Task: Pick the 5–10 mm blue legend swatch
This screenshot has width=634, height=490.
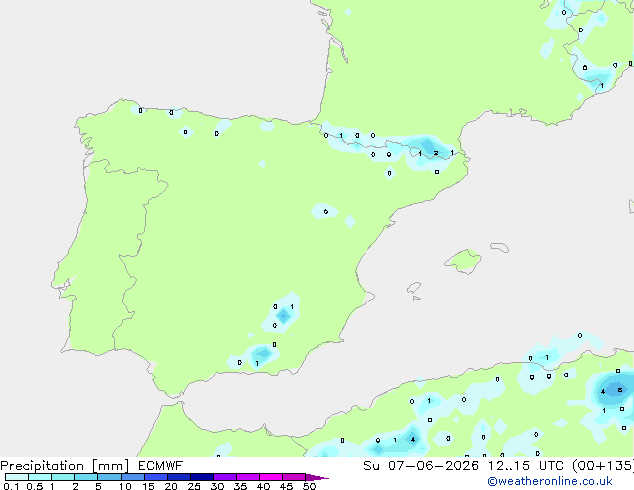Action: 109,477
